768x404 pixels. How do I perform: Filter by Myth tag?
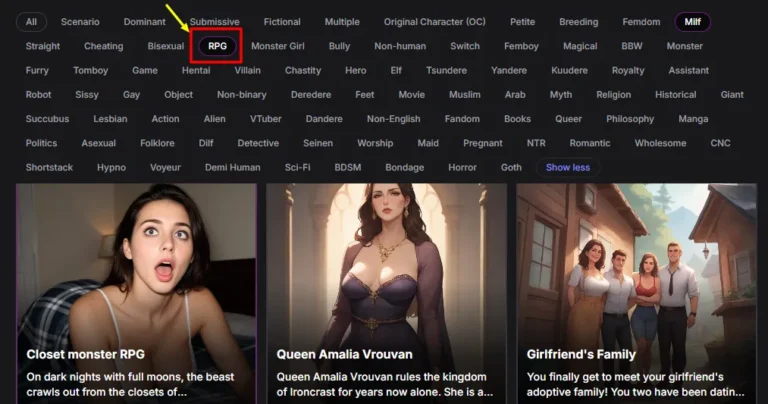(560, 95)
